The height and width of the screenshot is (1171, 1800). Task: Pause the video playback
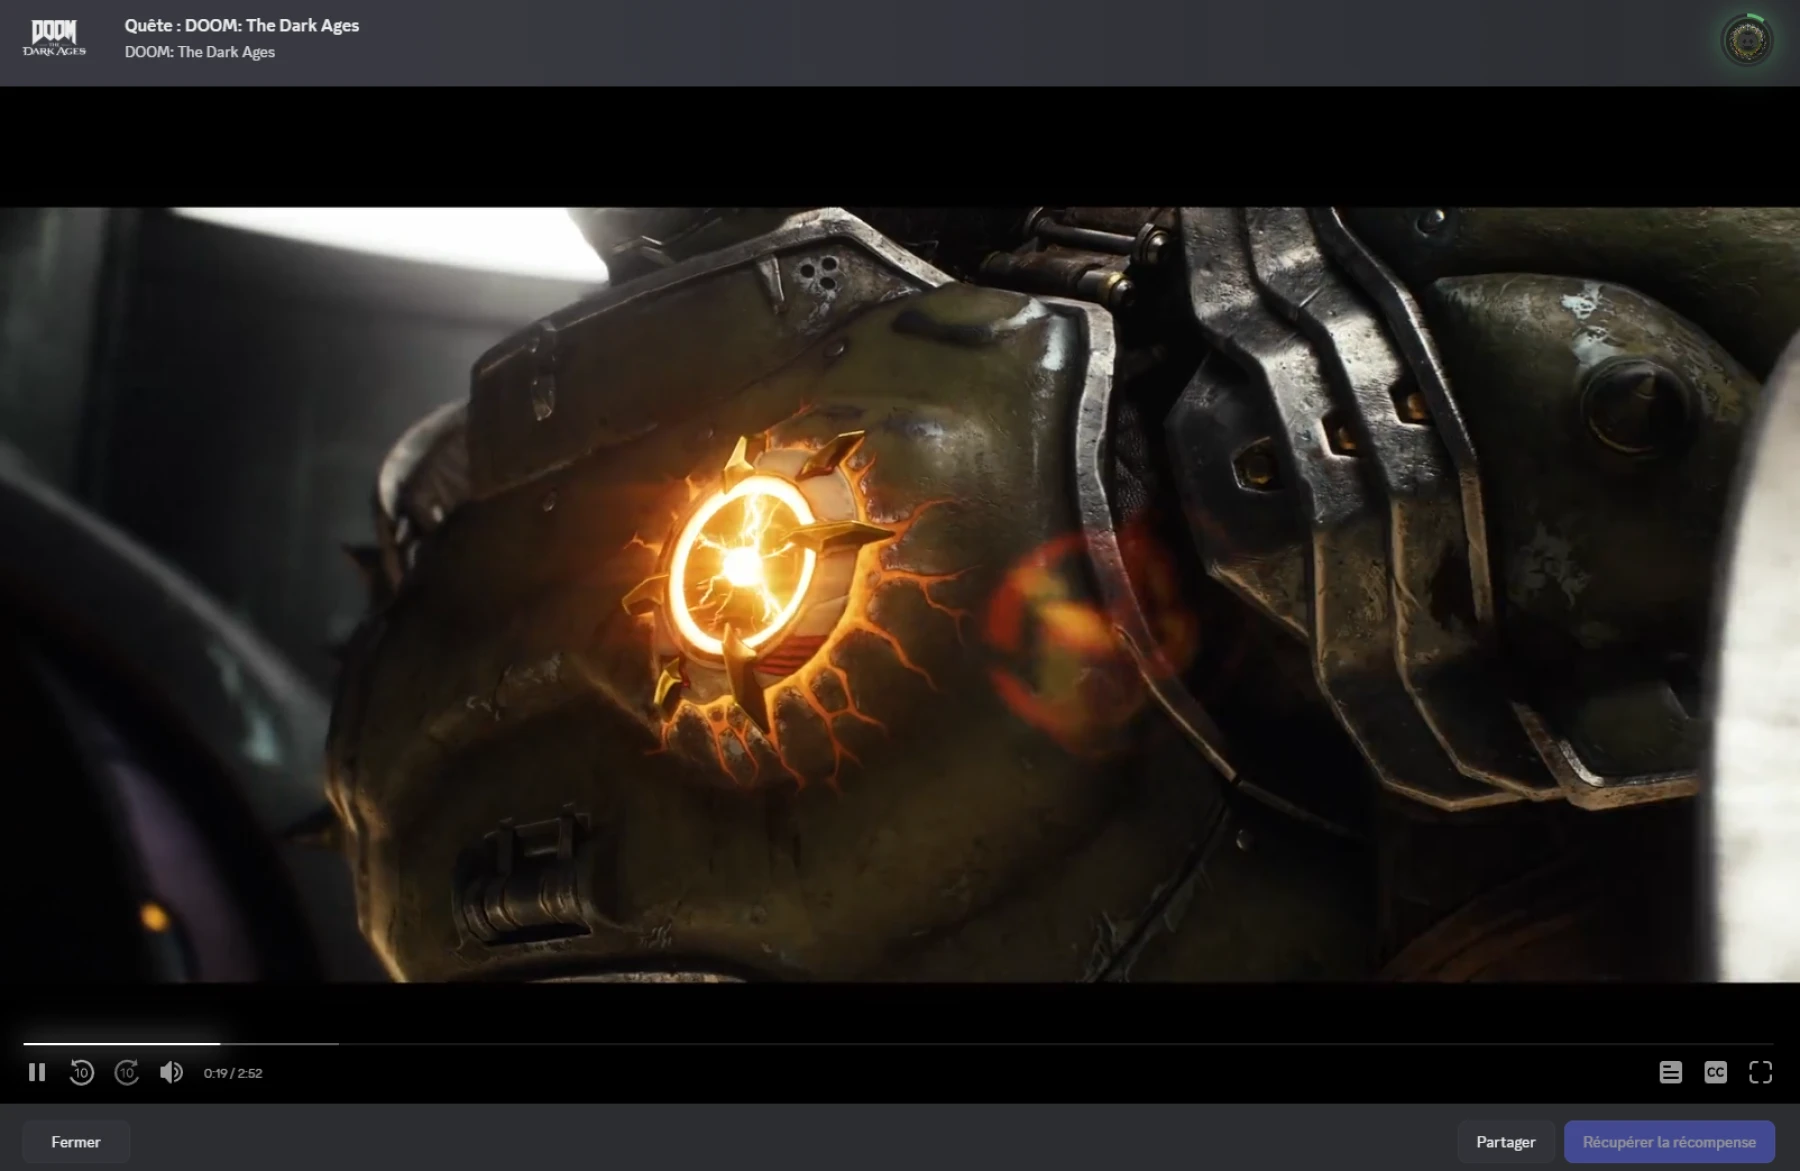point(38,1072)
